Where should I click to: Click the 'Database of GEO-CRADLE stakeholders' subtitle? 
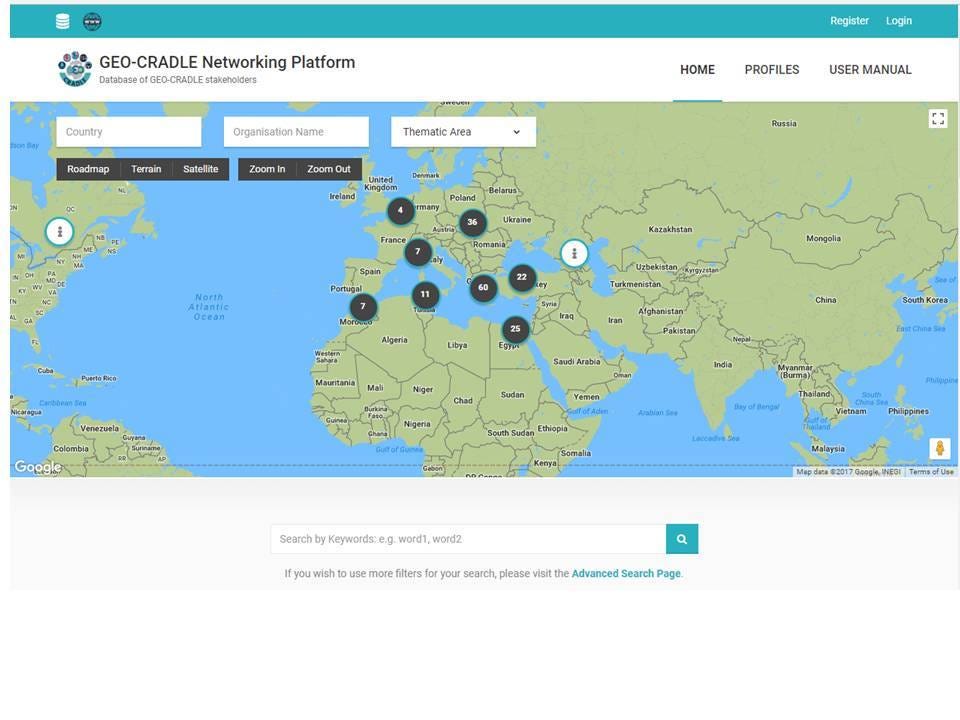pos(178,80)
